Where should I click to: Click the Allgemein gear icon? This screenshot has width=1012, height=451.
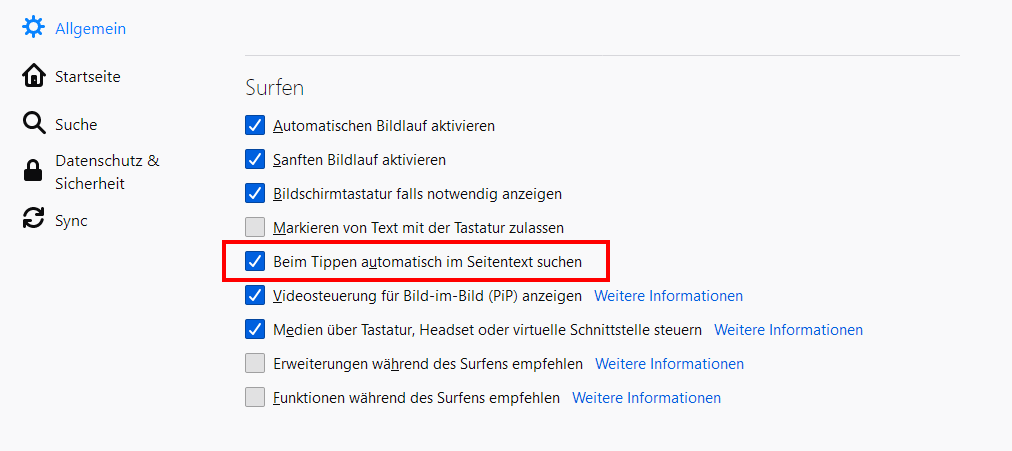34,28
